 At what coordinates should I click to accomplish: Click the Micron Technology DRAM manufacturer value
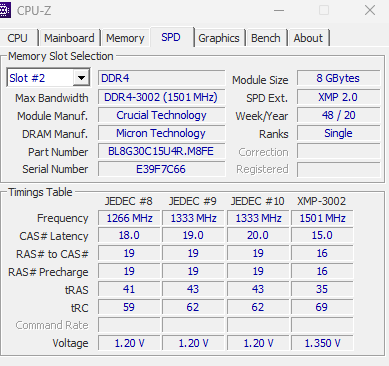(161, 133)
